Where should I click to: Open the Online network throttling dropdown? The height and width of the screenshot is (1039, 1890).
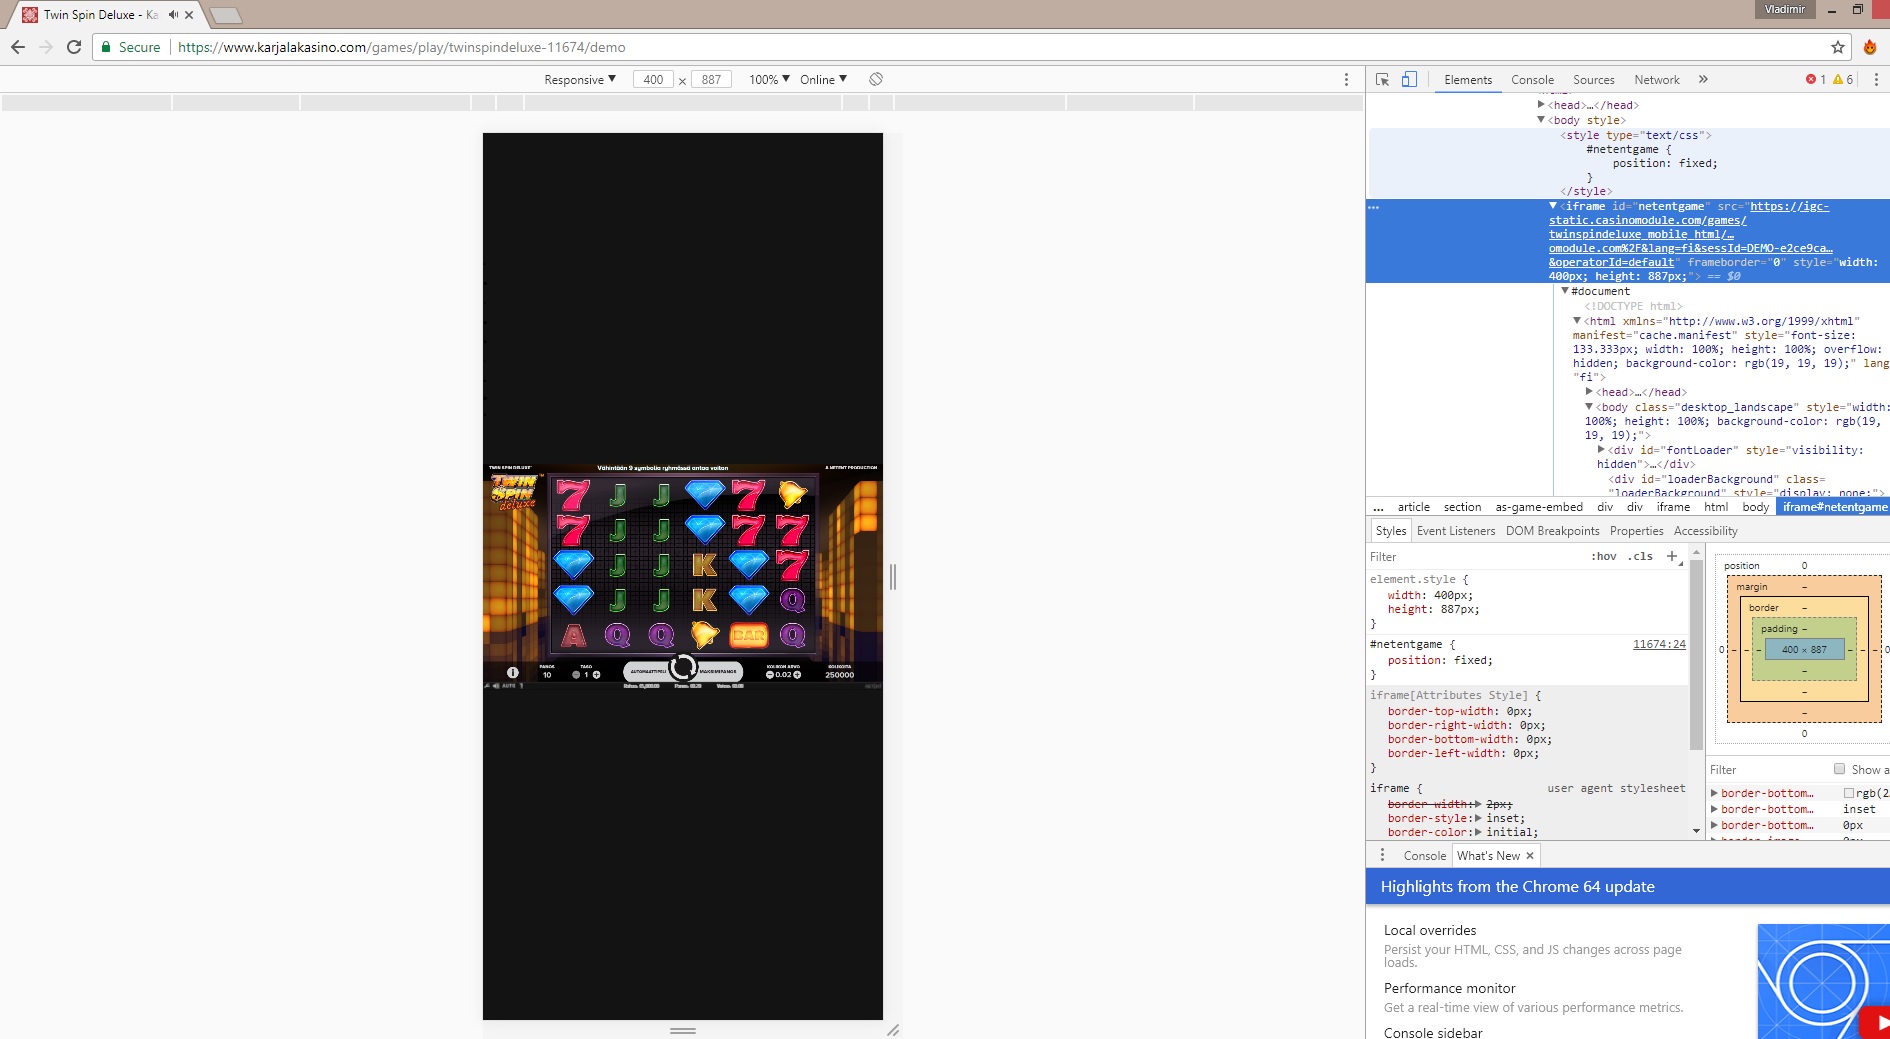point(823,80)
